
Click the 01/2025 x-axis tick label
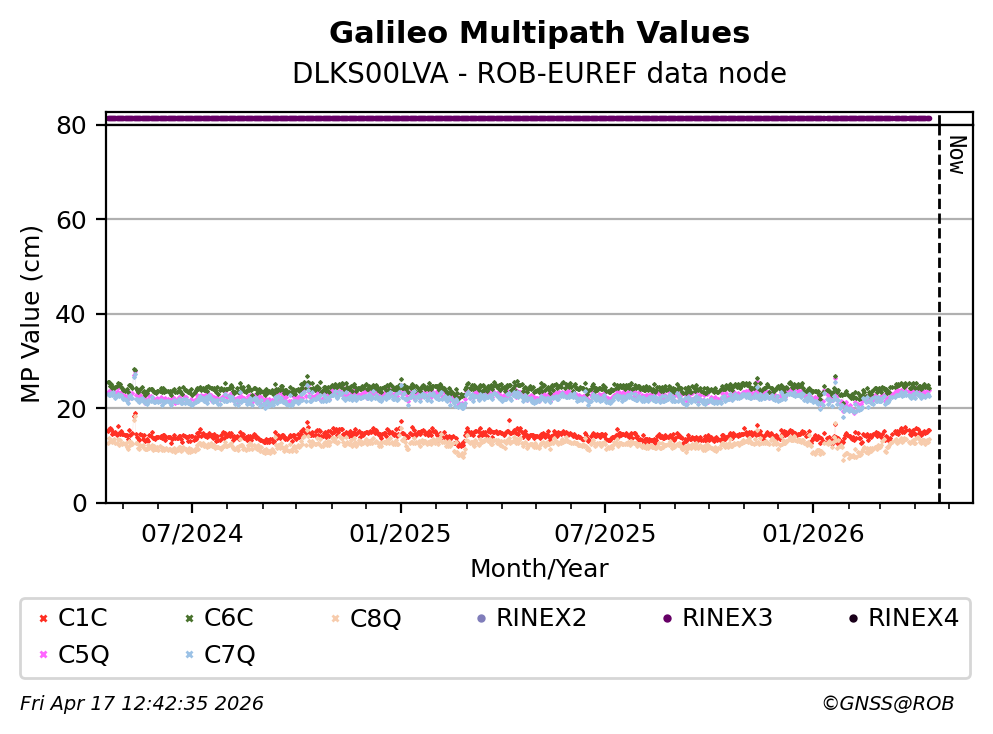(x=400, y=534)
